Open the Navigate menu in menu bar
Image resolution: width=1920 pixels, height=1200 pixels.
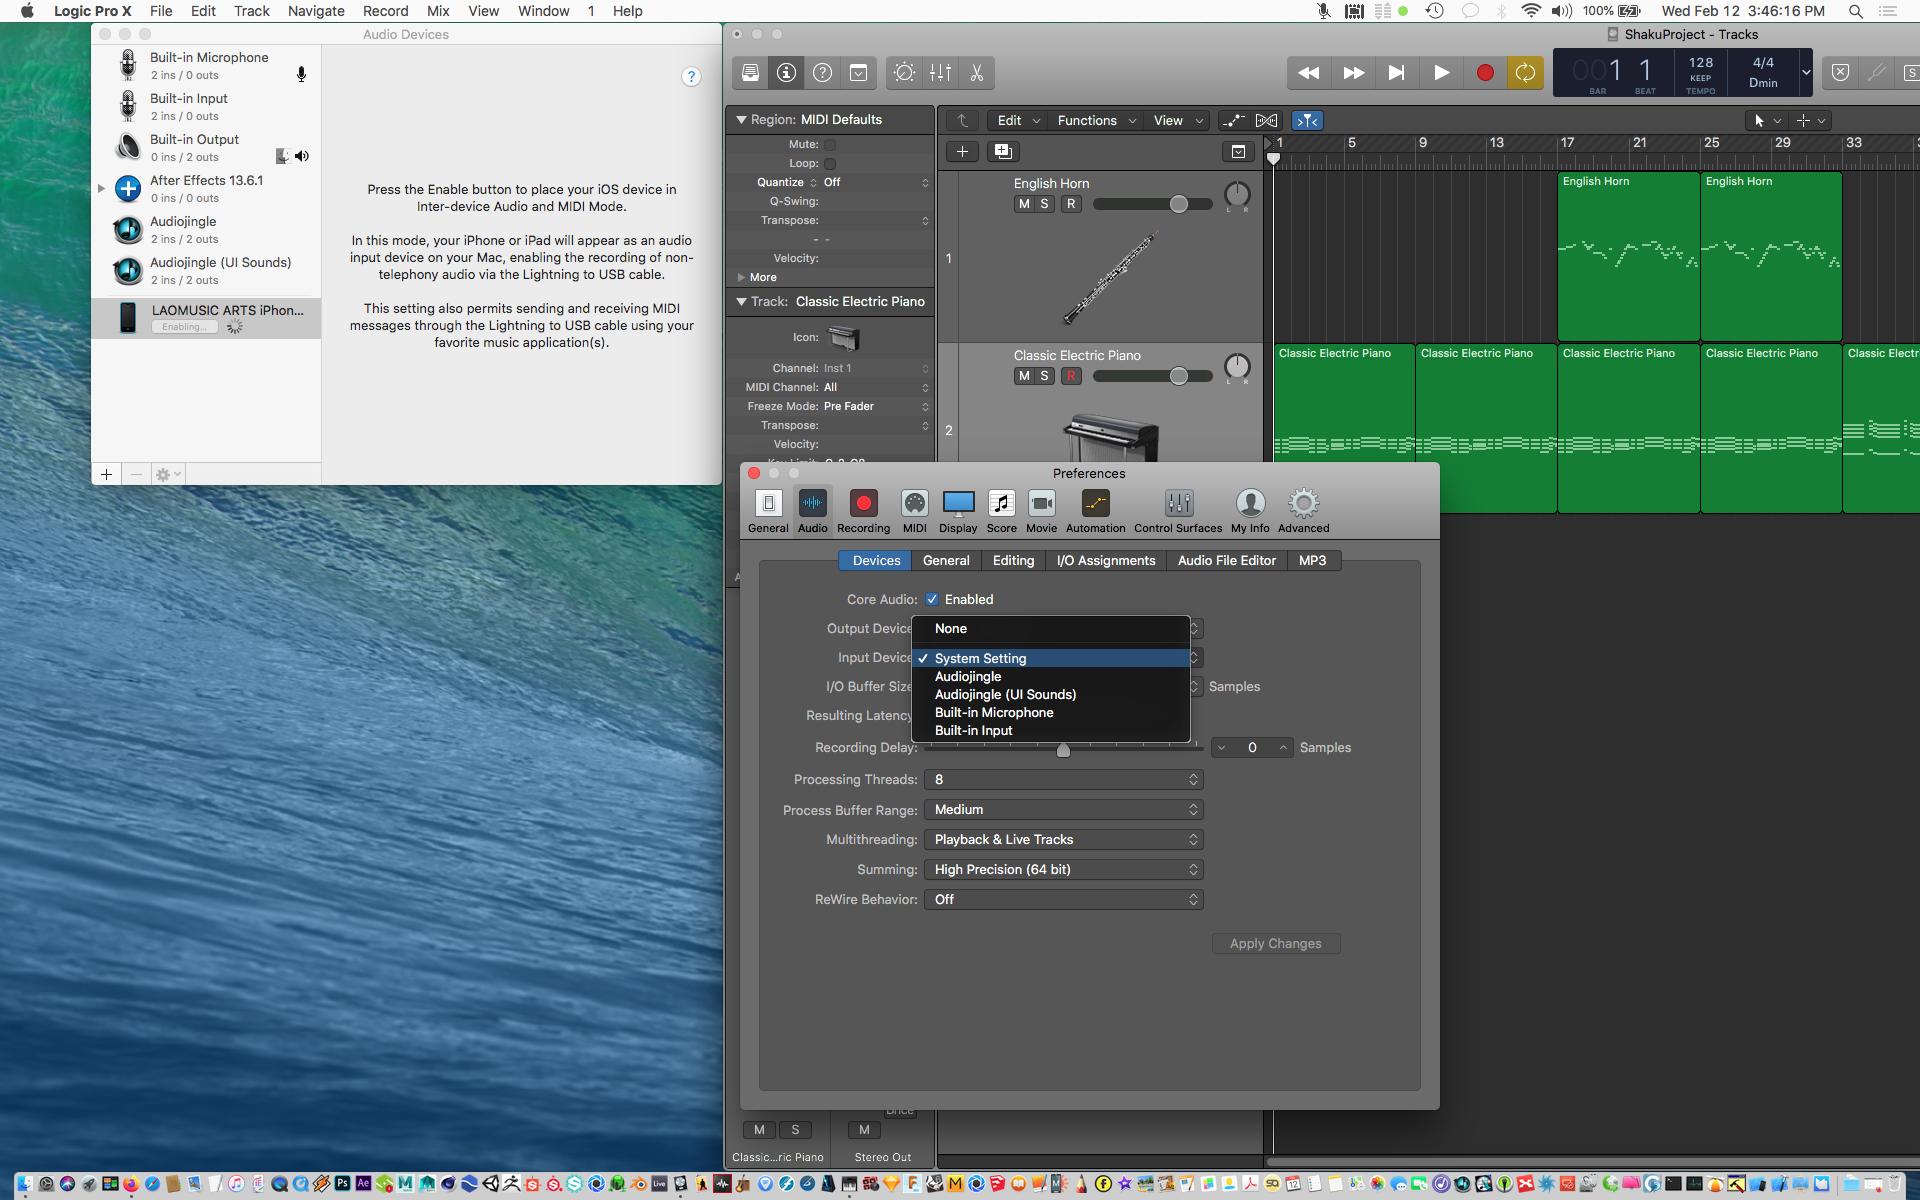point(316,11)
